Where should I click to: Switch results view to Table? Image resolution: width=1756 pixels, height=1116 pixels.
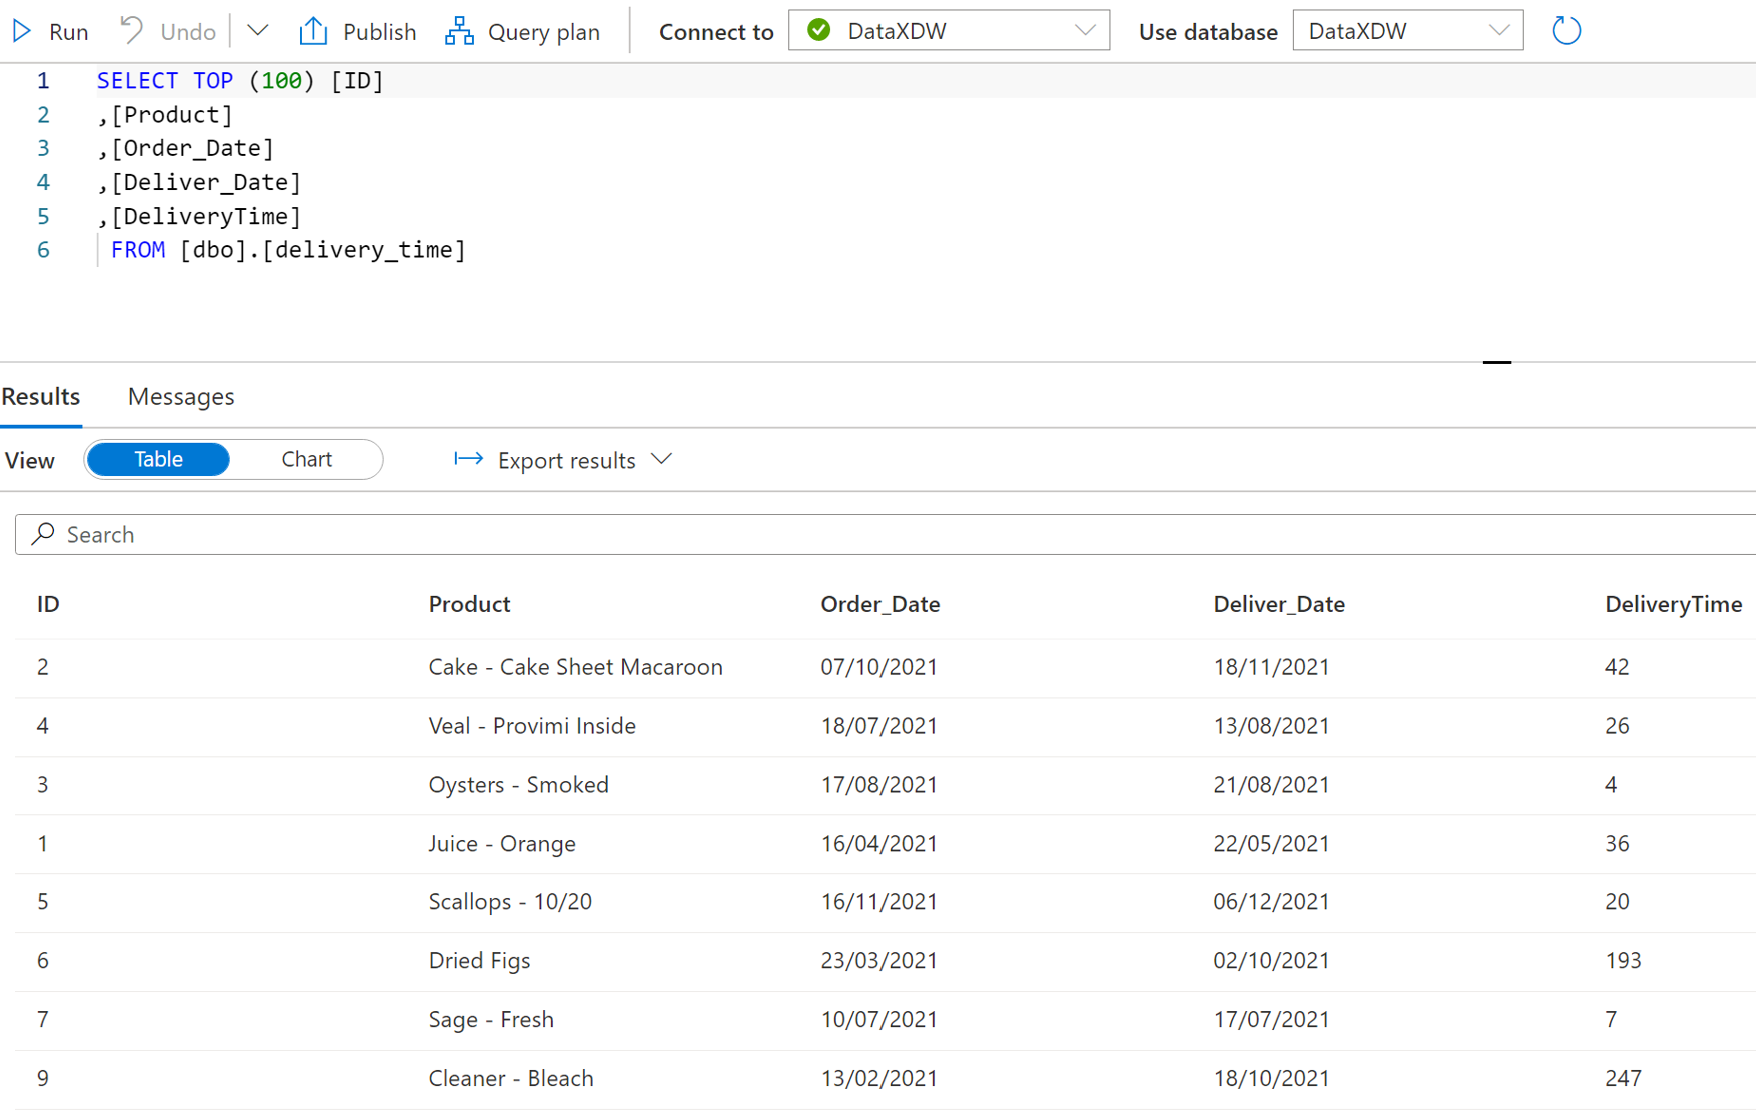click(x=158, y=459)
